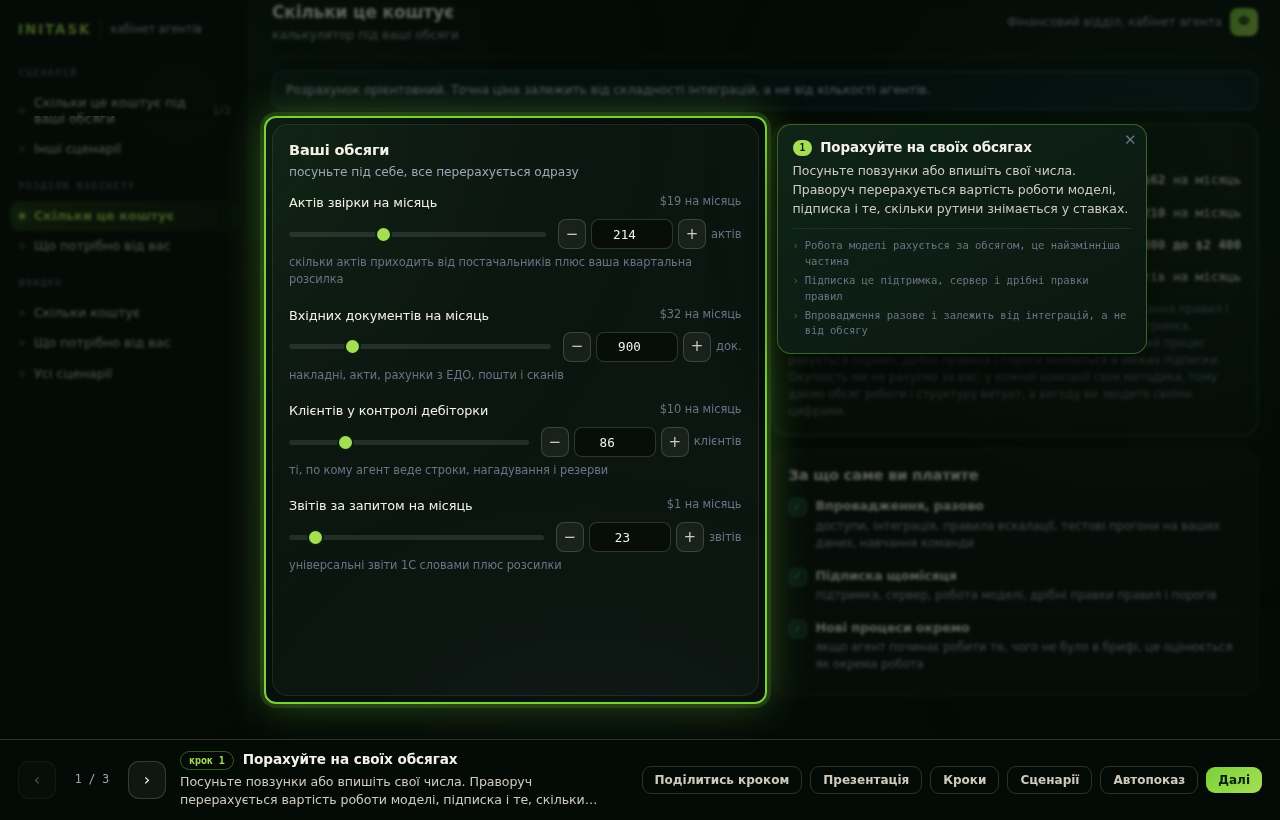Increase clients under receivables control (Клієнтів)
1280x820 pixels.
click(x=675, y=442)
